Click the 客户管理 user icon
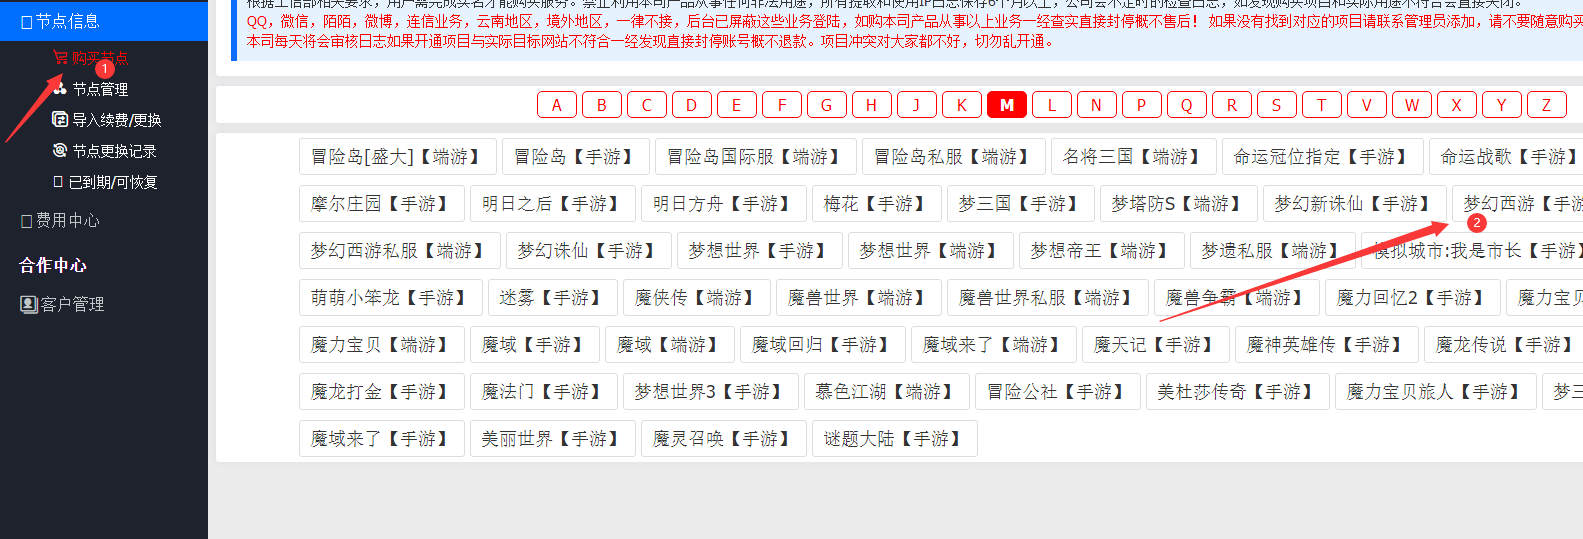The width and height of the screenshot is (1583, 539). coord(29,304)
